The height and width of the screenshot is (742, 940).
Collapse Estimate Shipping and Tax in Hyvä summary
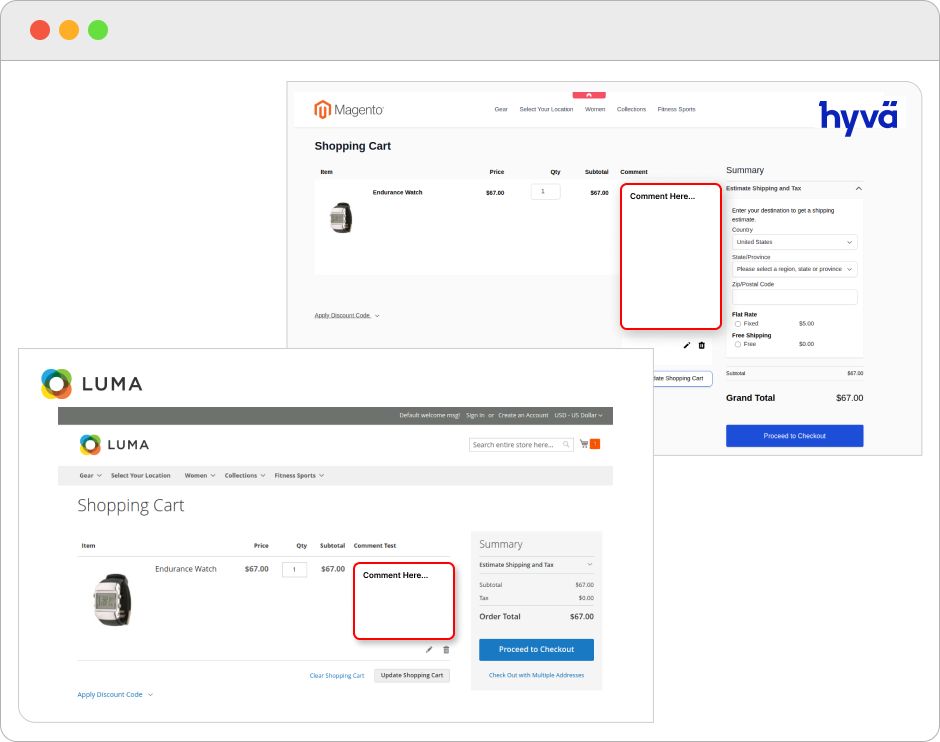pos(858,188)
